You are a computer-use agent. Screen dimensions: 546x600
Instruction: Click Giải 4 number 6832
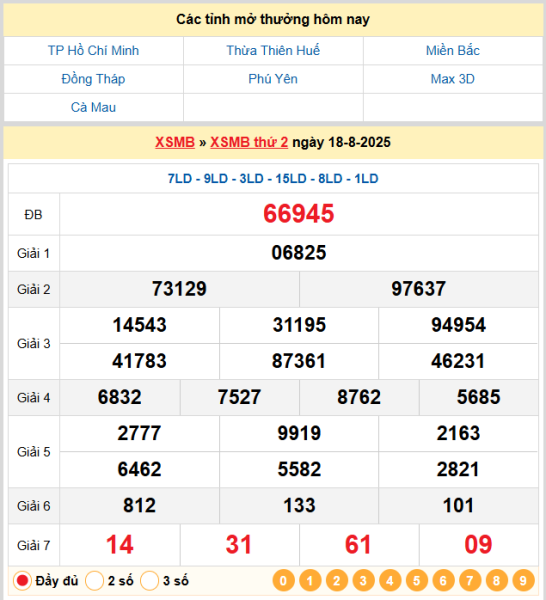[x=120, y=397]
